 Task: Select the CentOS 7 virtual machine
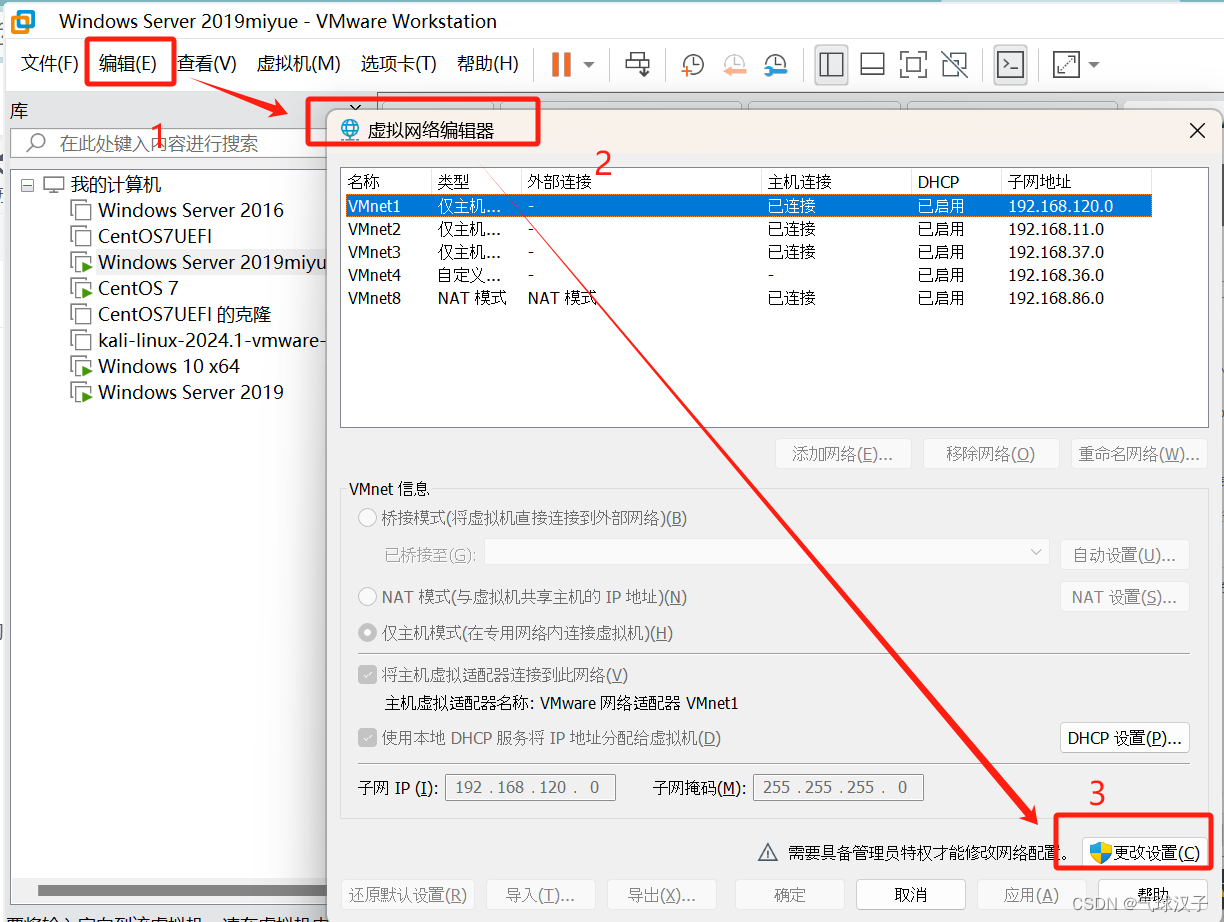point(138,288)
